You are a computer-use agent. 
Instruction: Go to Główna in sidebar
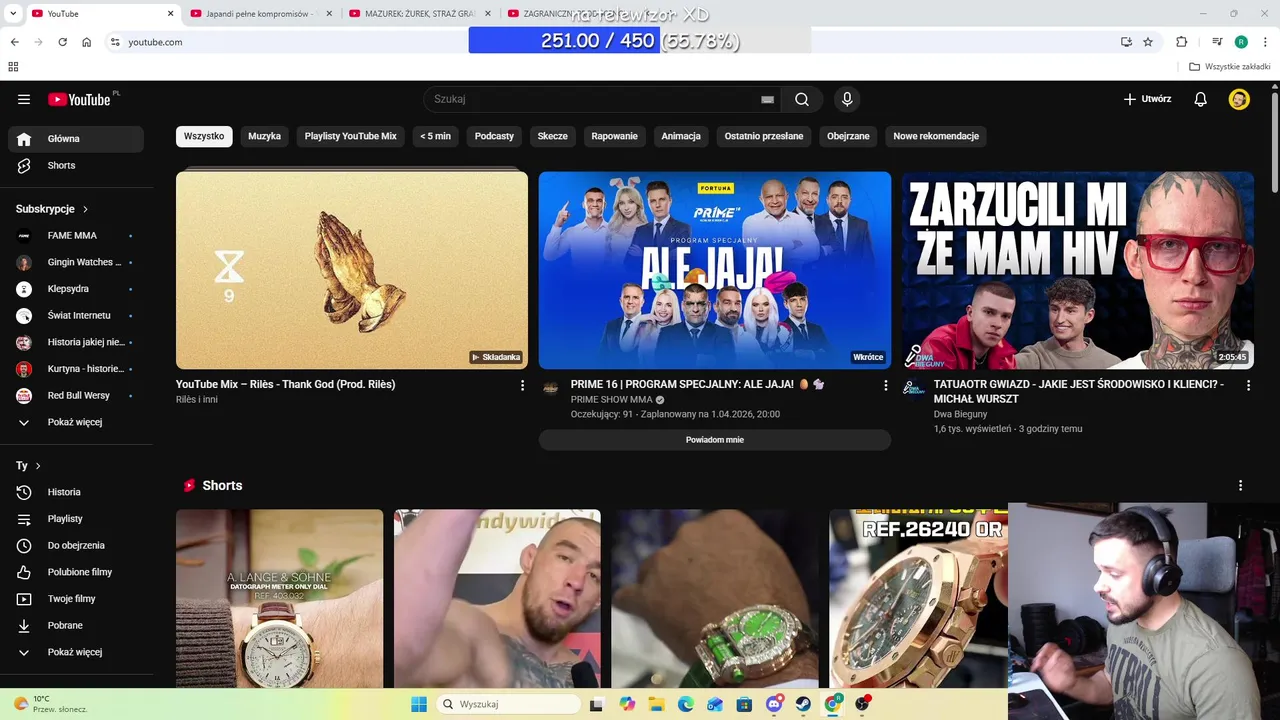tap(76, 139)
